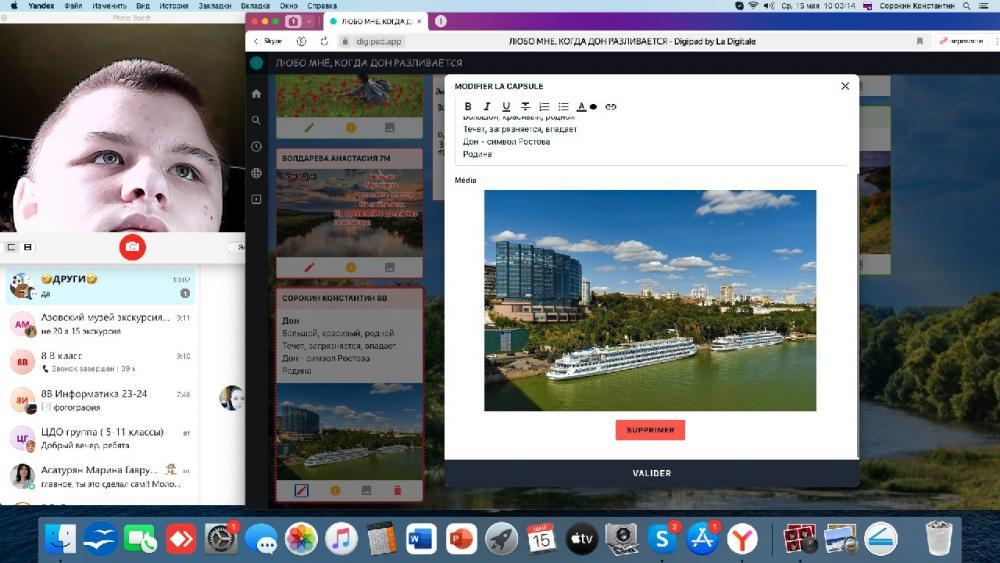Take a photo with the red camera button
The image size is (1000, 563).
pos(132,247)
